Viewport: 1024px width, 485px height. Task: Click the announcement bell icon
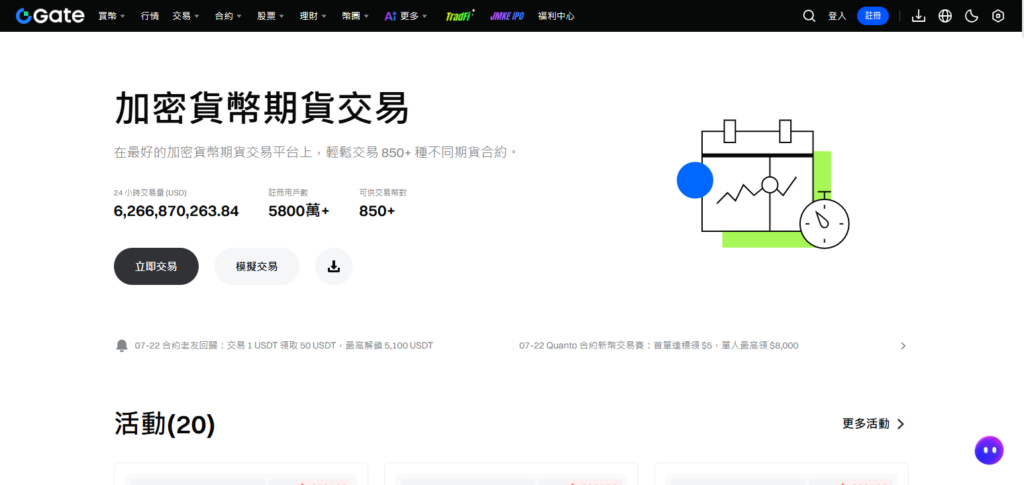(121, 345)
